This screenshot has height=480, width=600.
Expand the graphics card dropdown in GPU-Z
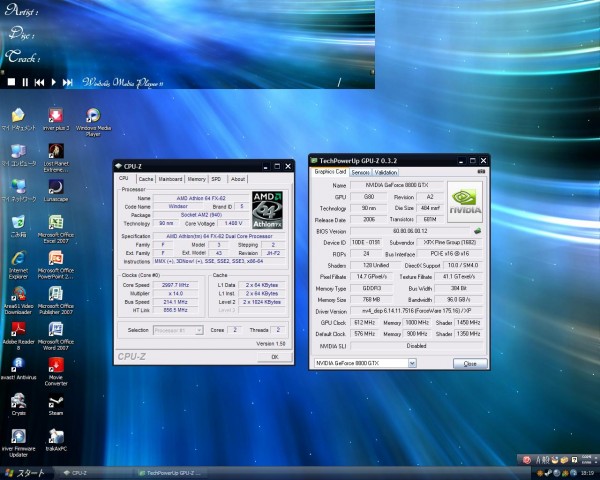point(412,363)
